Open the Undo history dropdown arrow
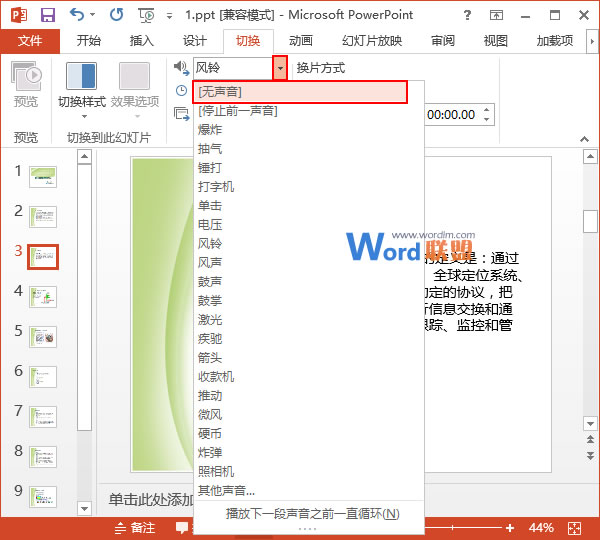Viewport: 600px width, 540px height. point(93,15)
